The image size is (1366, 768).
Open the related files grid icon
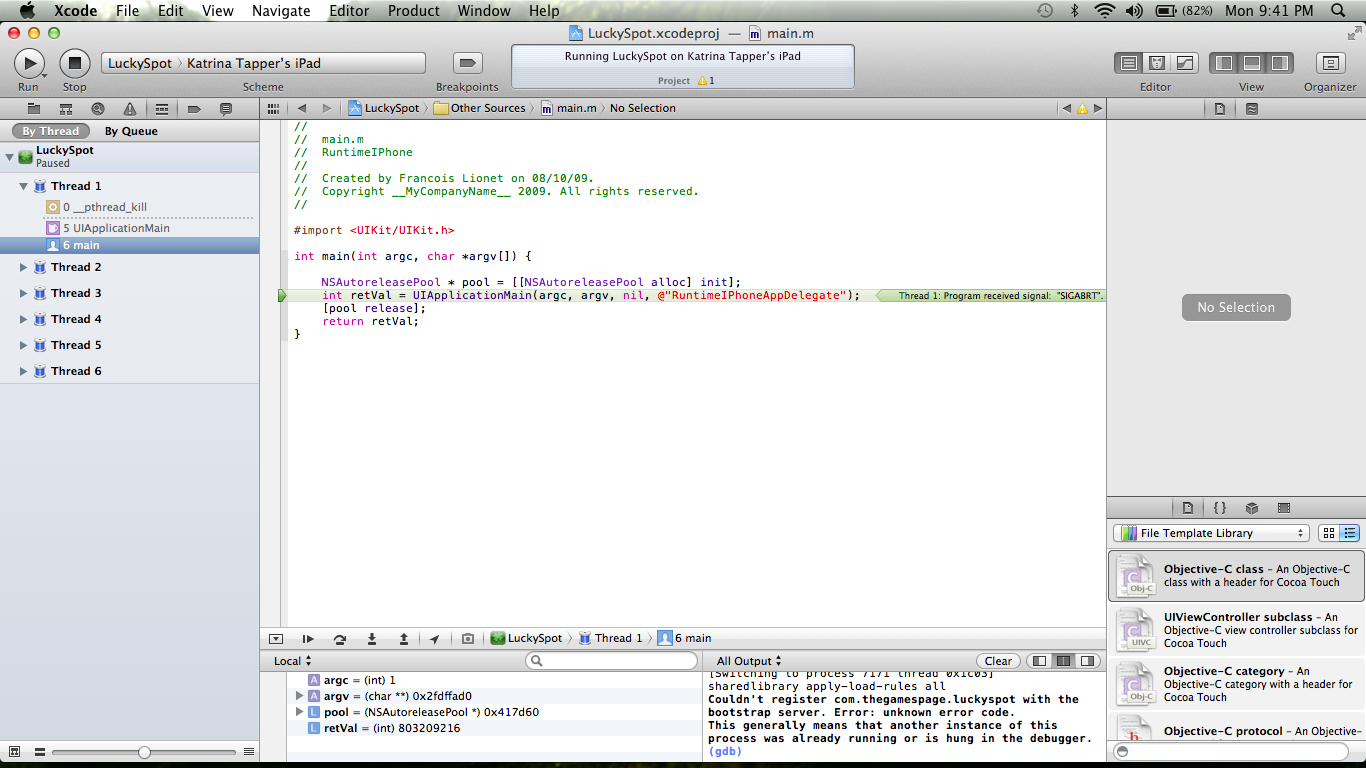click(273, 108)
